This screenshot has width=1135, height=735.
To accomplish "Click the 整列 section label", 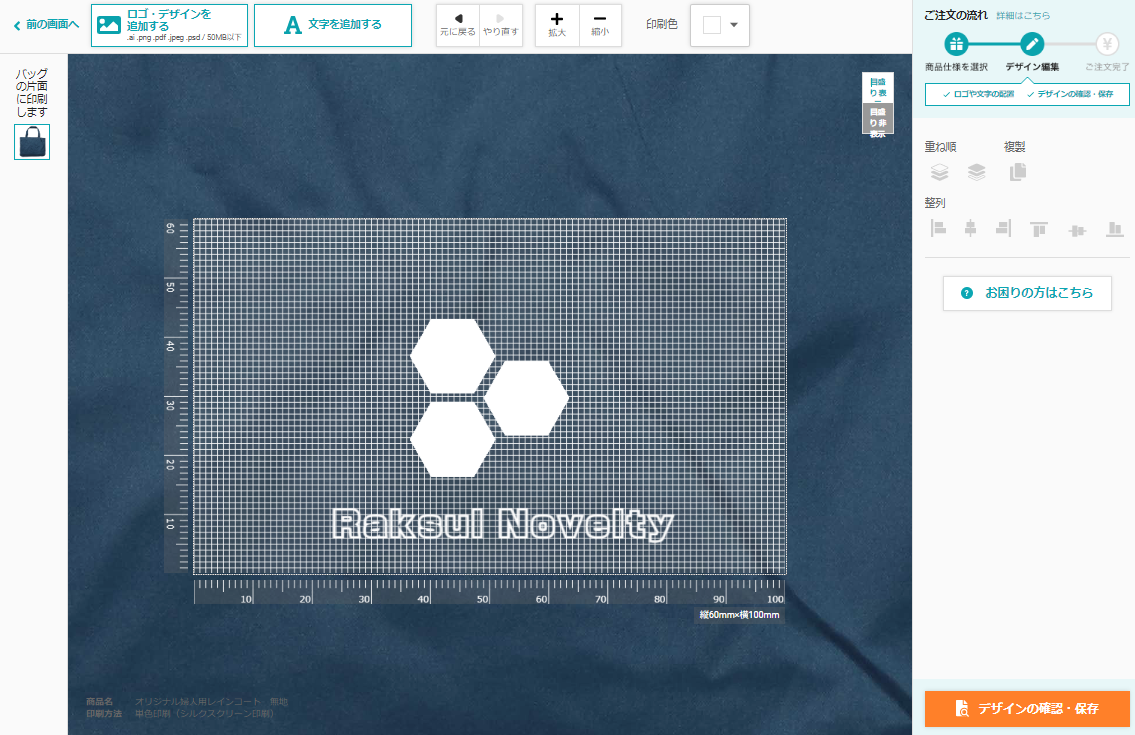I will click(935, 203).
